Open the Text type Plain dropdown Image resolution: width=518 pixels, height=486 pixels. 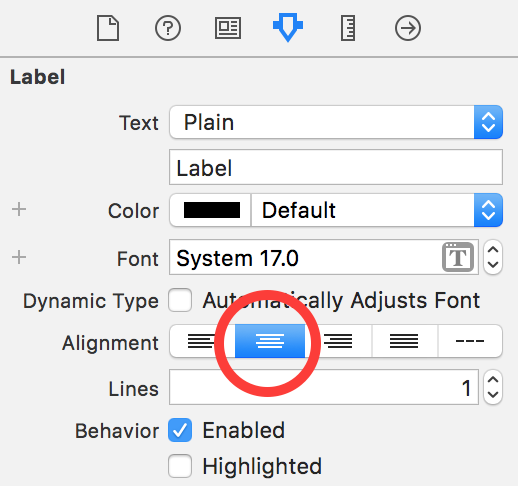coord(336,122)
